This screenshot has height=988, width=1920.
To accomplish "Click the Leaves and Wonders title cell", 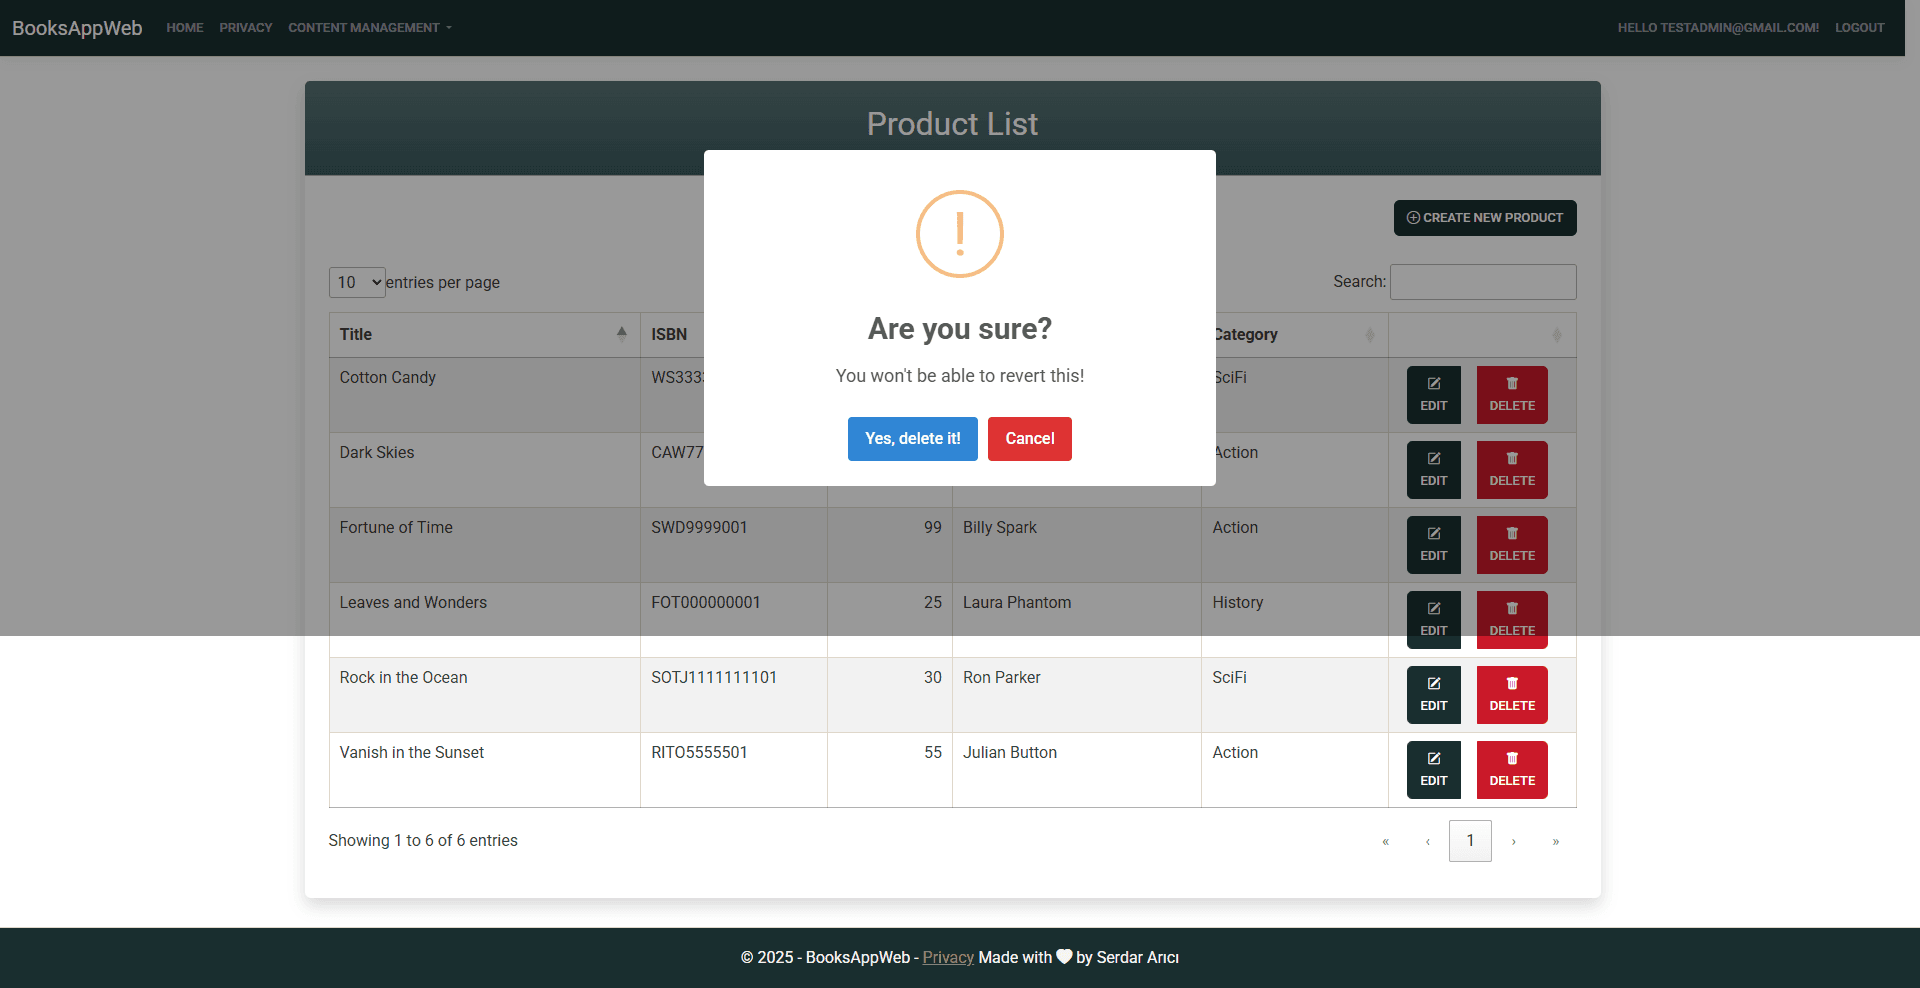I will click(484, 620).
